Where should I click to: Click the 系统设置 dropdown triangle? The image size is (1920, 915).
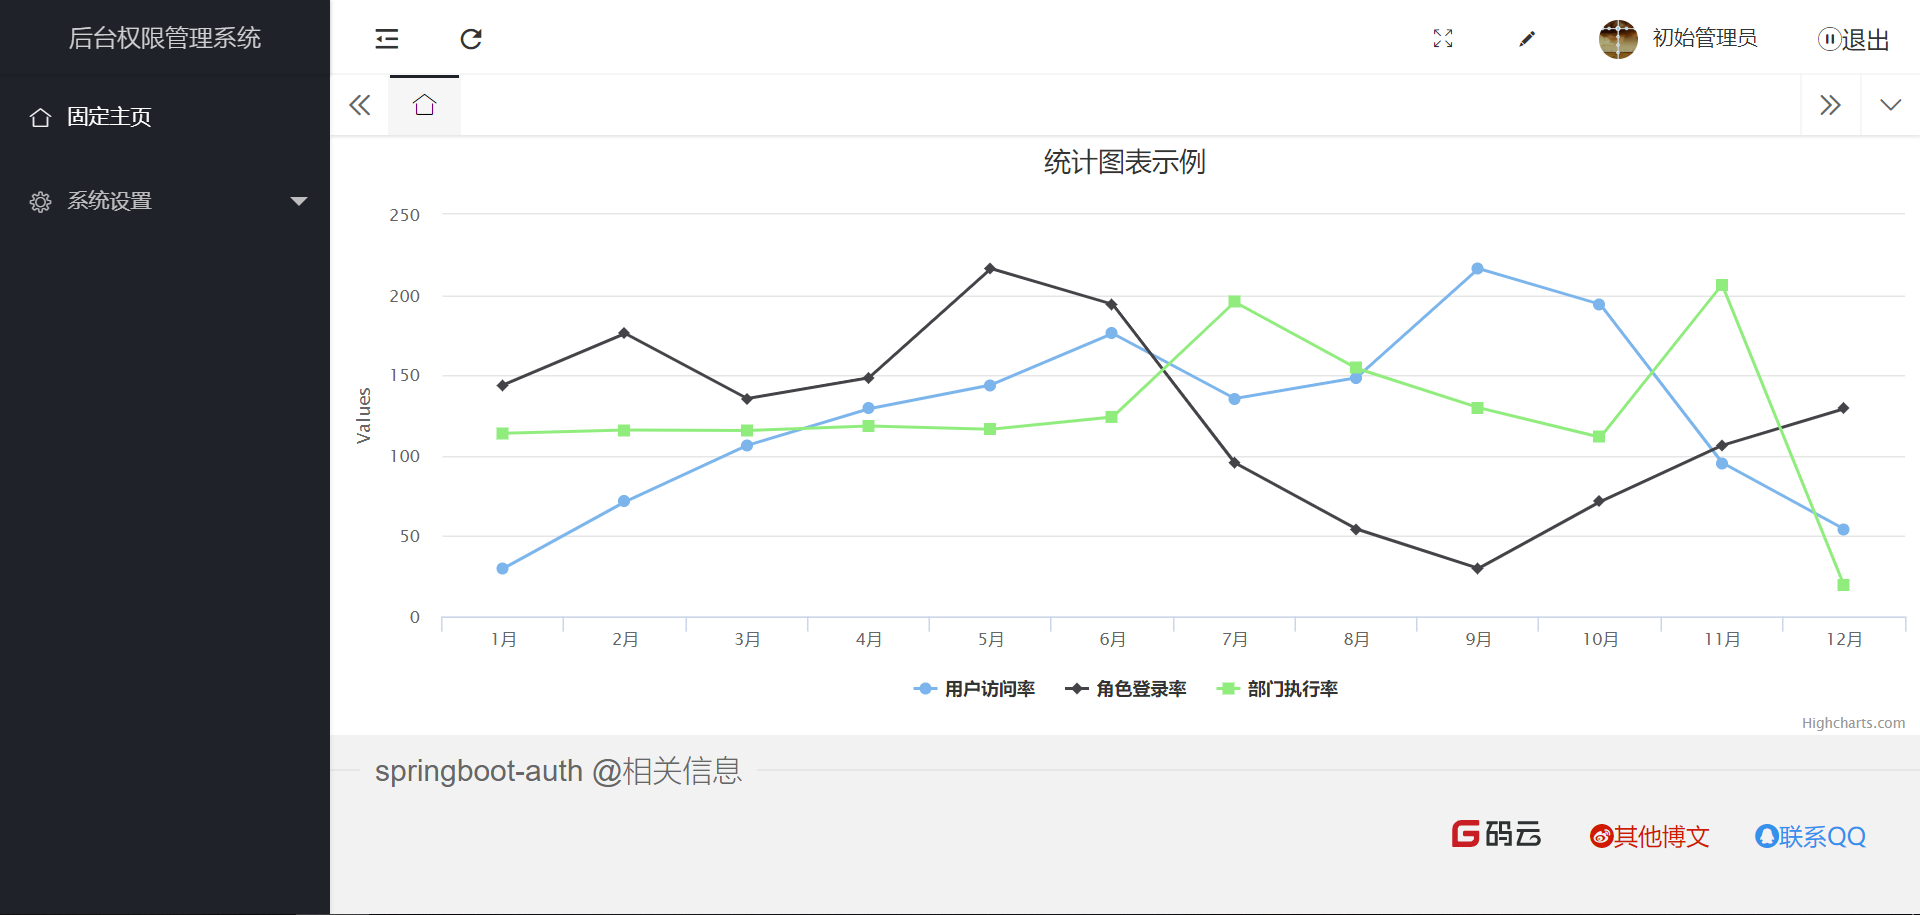click(x=298, y=201)
